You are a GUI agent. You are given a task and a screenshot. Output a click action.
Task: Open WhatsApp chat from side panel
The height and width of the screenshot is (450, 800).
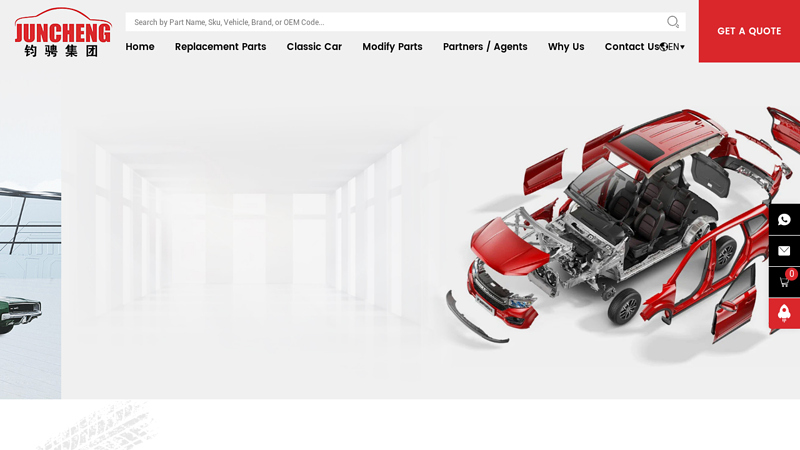pos(784,219)
